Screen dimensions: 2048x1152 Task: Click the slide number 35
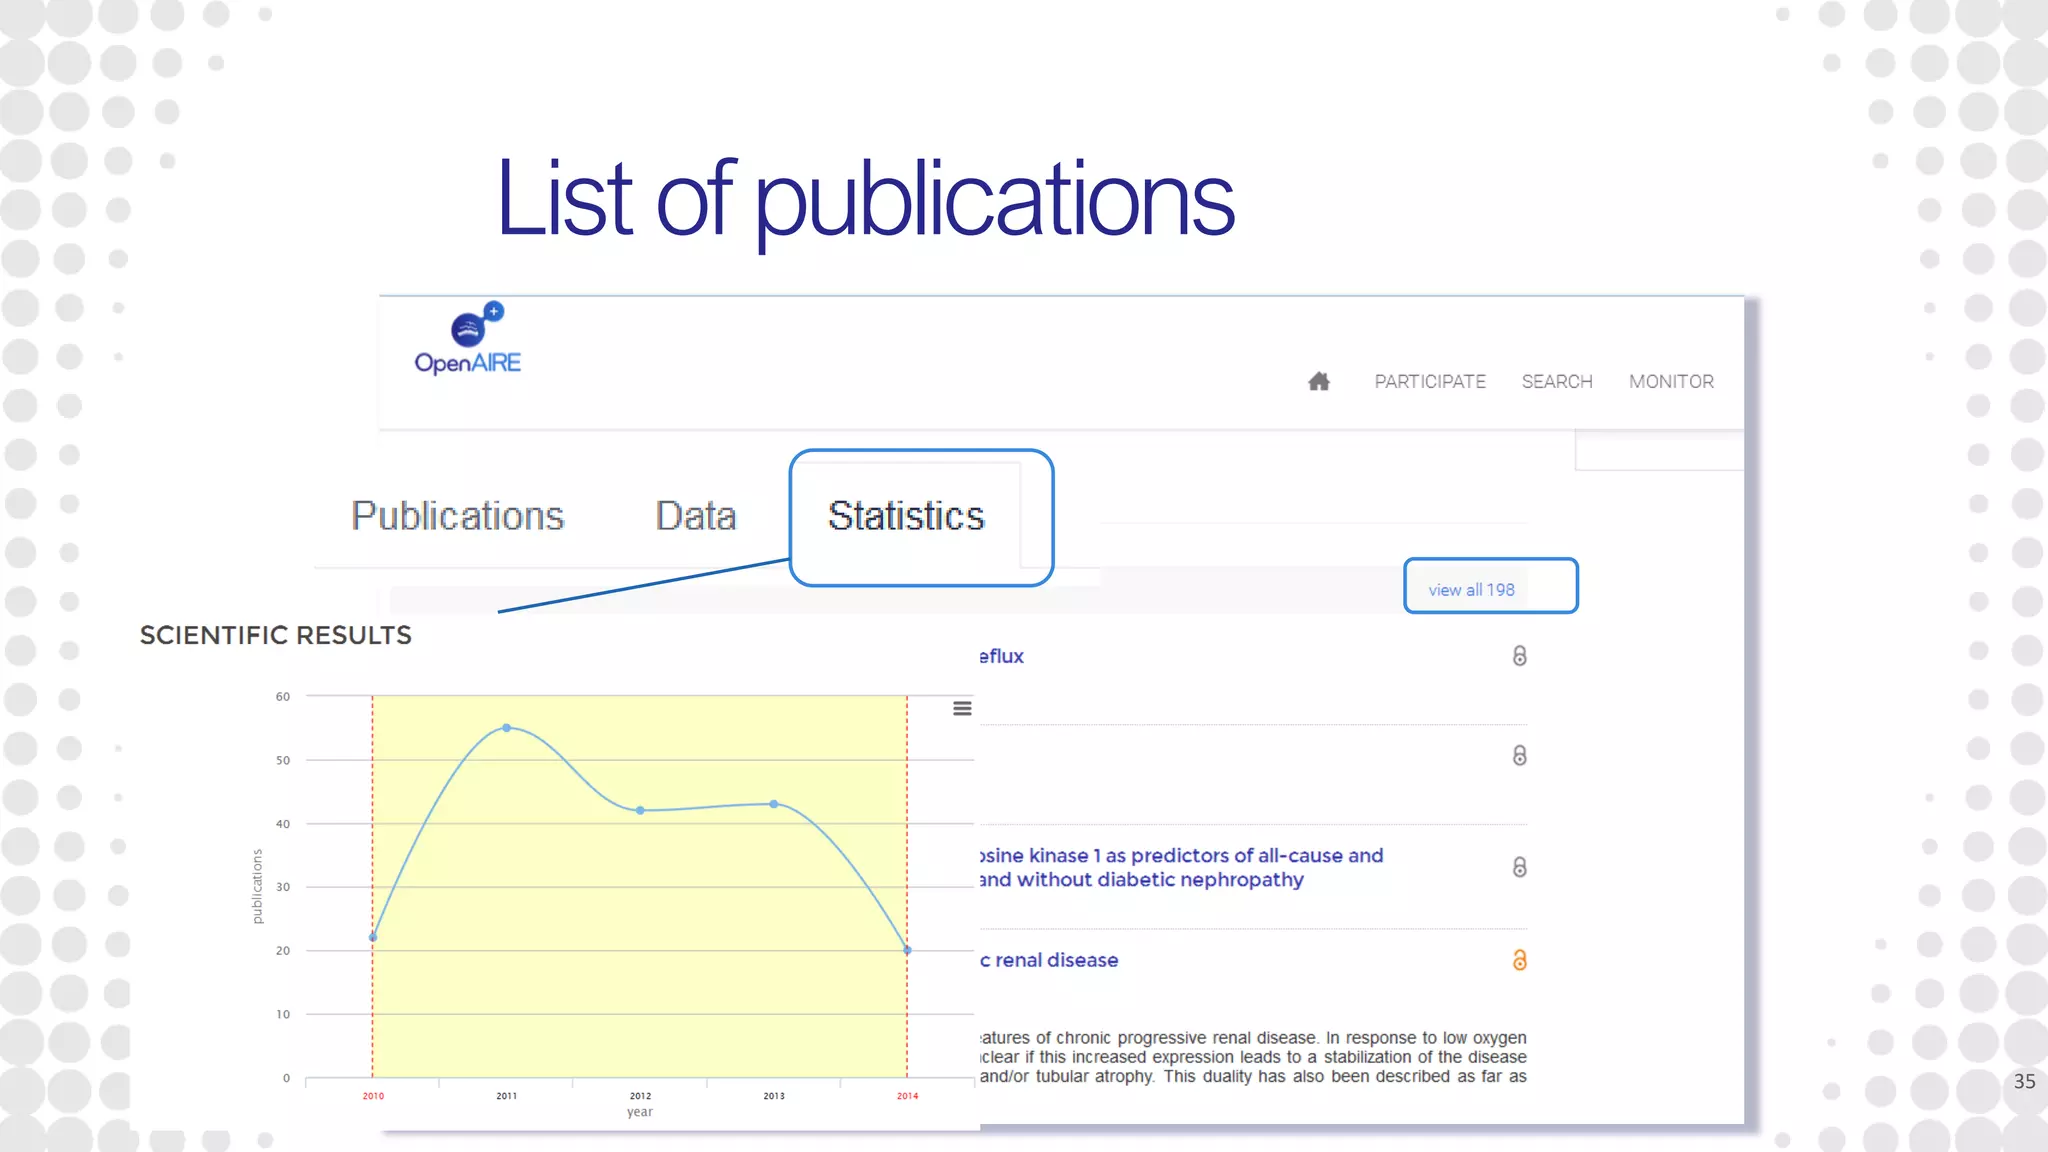pos(2024,1081)
